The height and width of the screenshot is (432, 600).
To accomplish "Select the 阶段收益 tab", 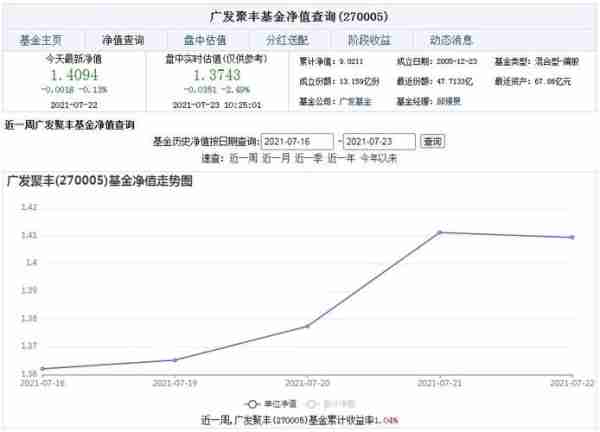I will [x=369, y=40].
